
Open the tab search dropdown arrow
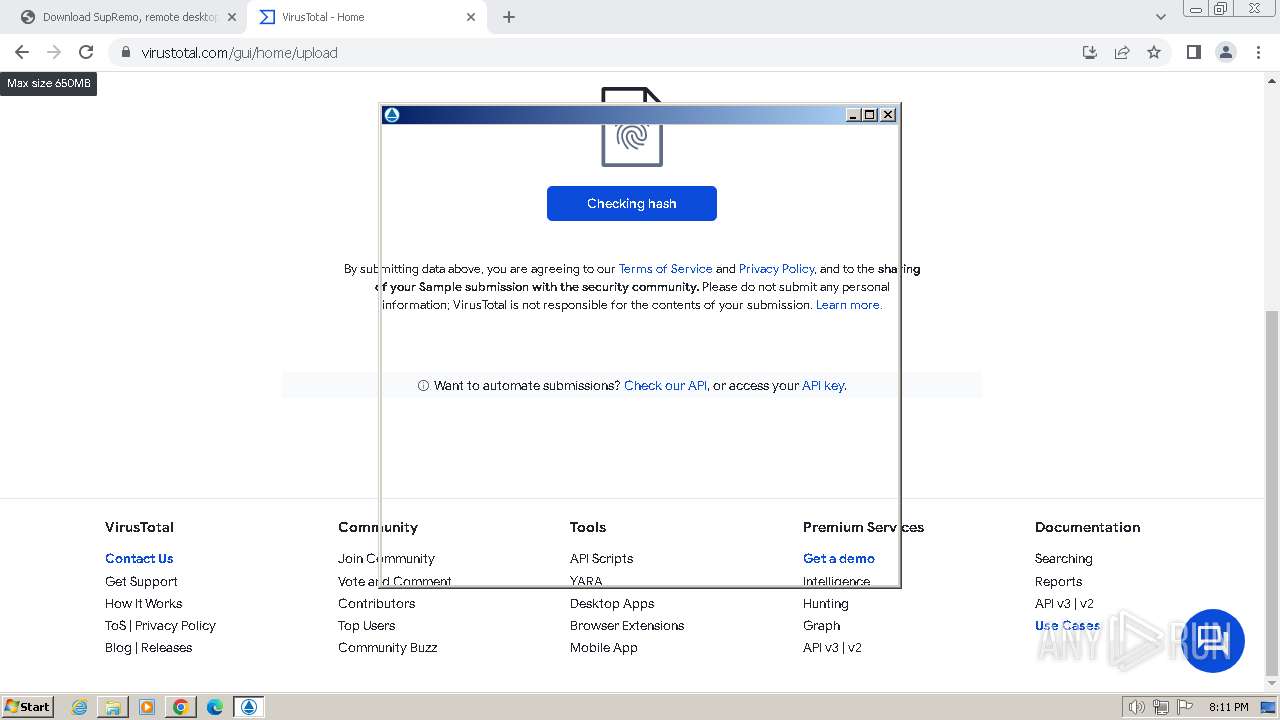1160,17
